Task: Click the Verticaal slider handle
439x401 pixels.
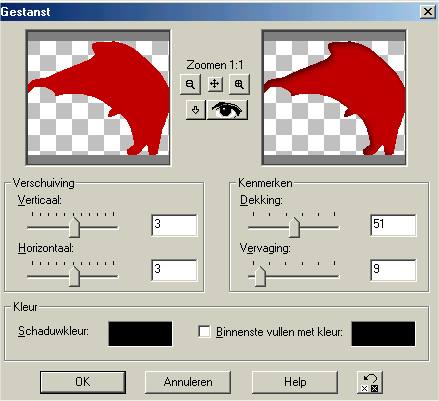Action: point(74,227)
